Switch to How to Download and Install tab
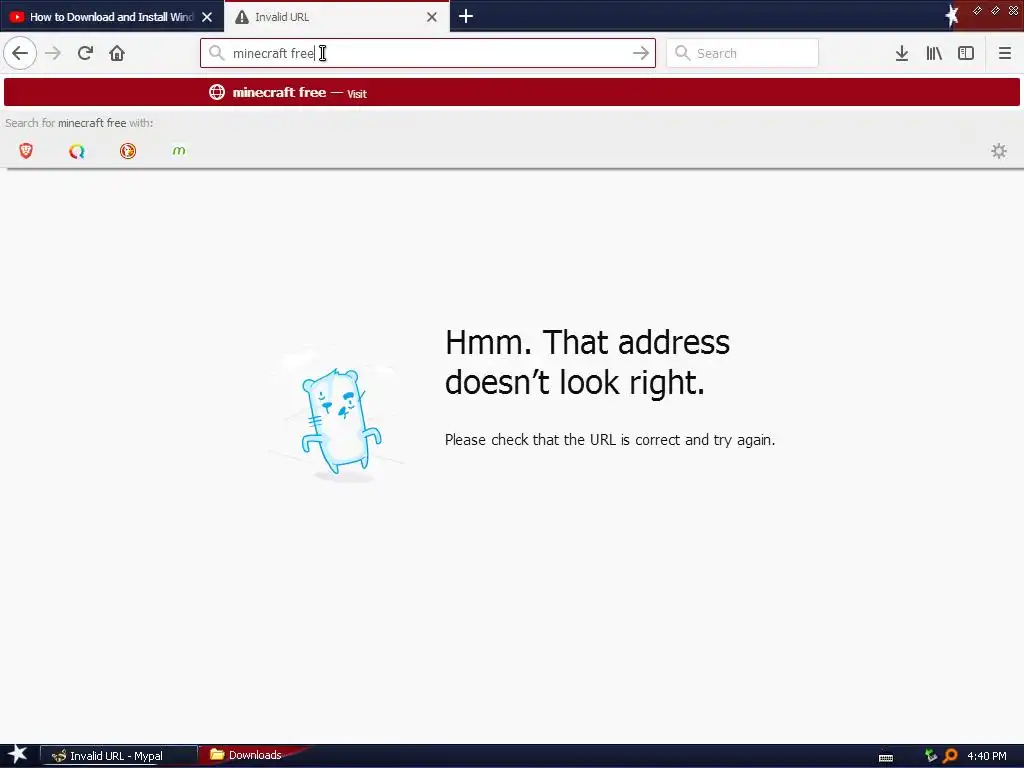Image resolution: width=1024 pixels, height=768 pixels. pyautogui.click(x=112, y=17)
